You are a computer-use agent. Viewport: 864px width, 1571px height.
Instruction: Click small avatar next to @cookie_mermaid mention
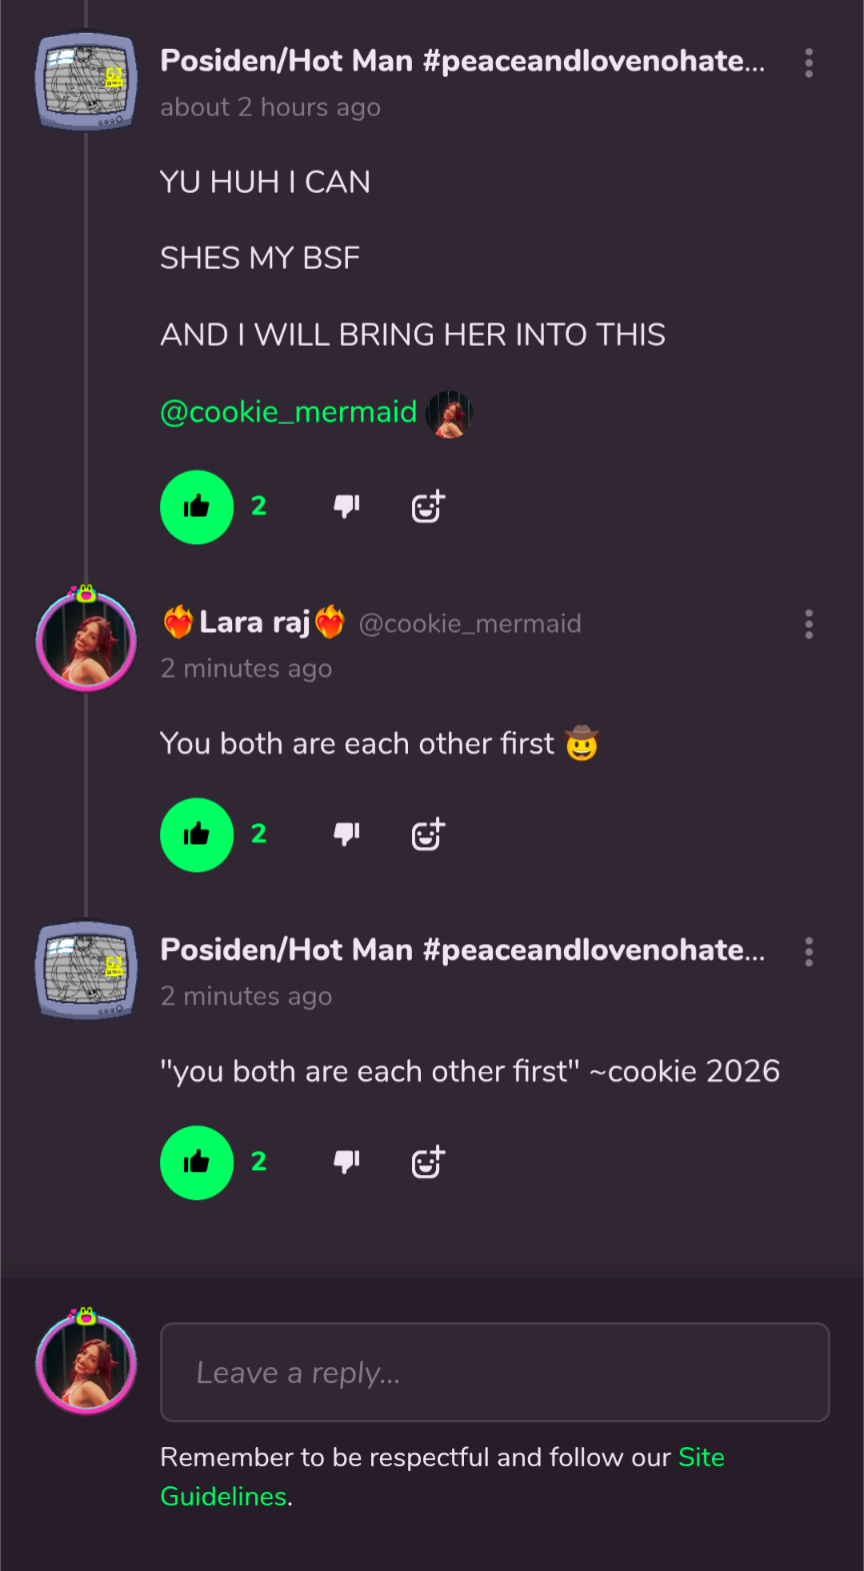(449, 414)
